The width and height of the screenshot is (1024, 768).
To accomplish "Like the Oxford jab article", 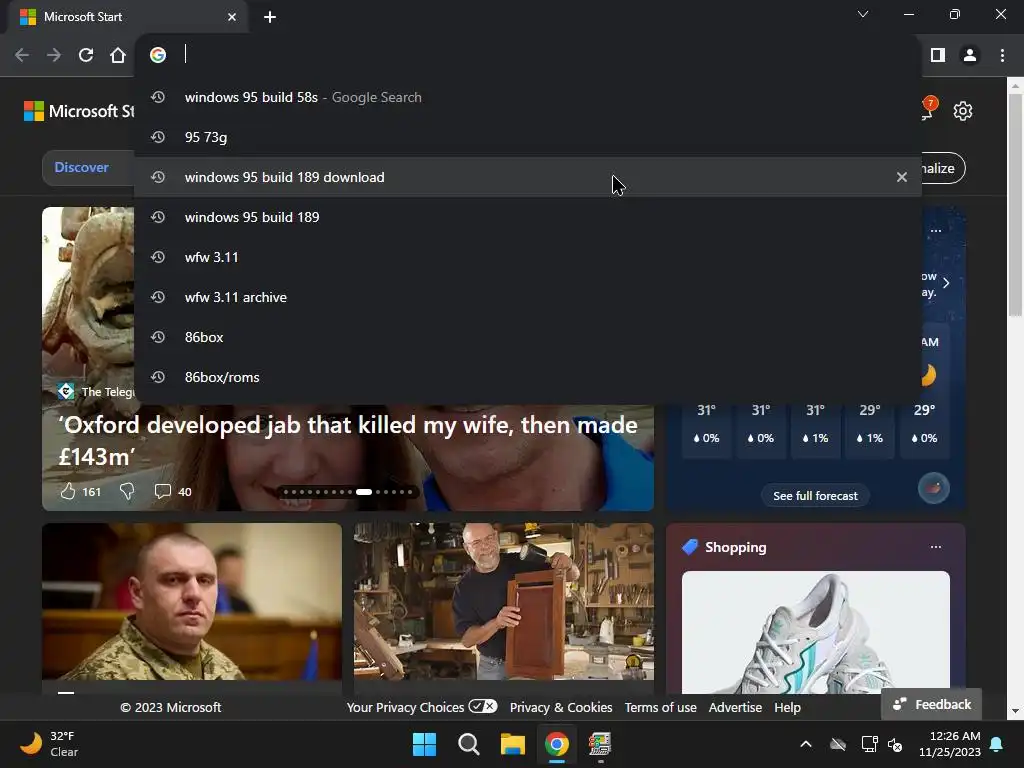I will (68, 491).
